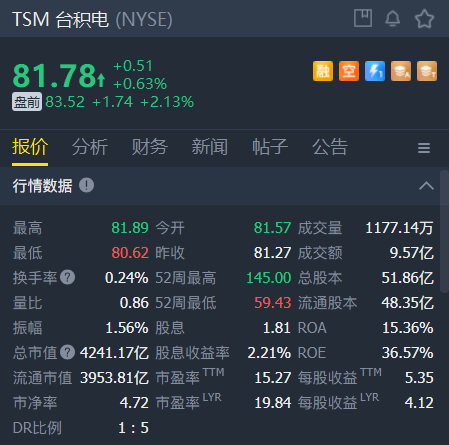Open the 公告 tab

point(330,147)
